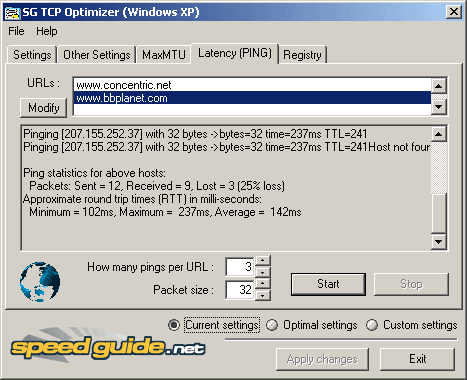The height and width of the screenshot is (380, 467).
Task: Click the Exit button
Action: pos(418,359)
